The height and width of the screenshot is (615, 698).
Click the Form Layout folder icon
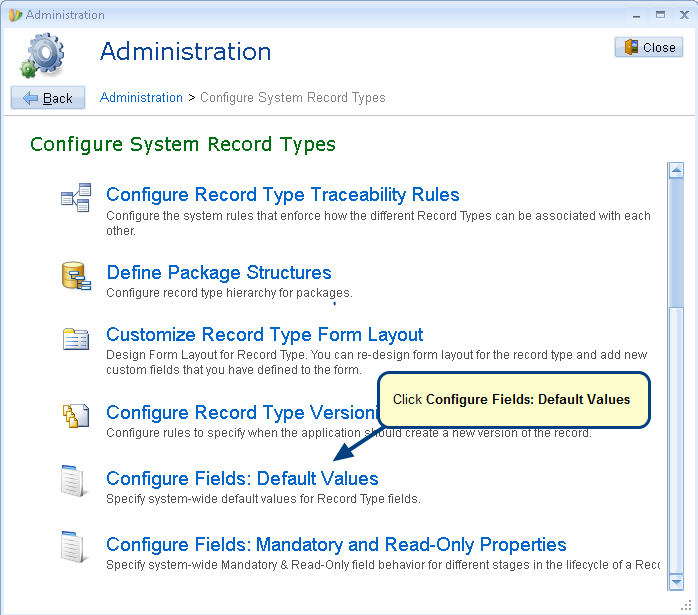coord(76,339)
